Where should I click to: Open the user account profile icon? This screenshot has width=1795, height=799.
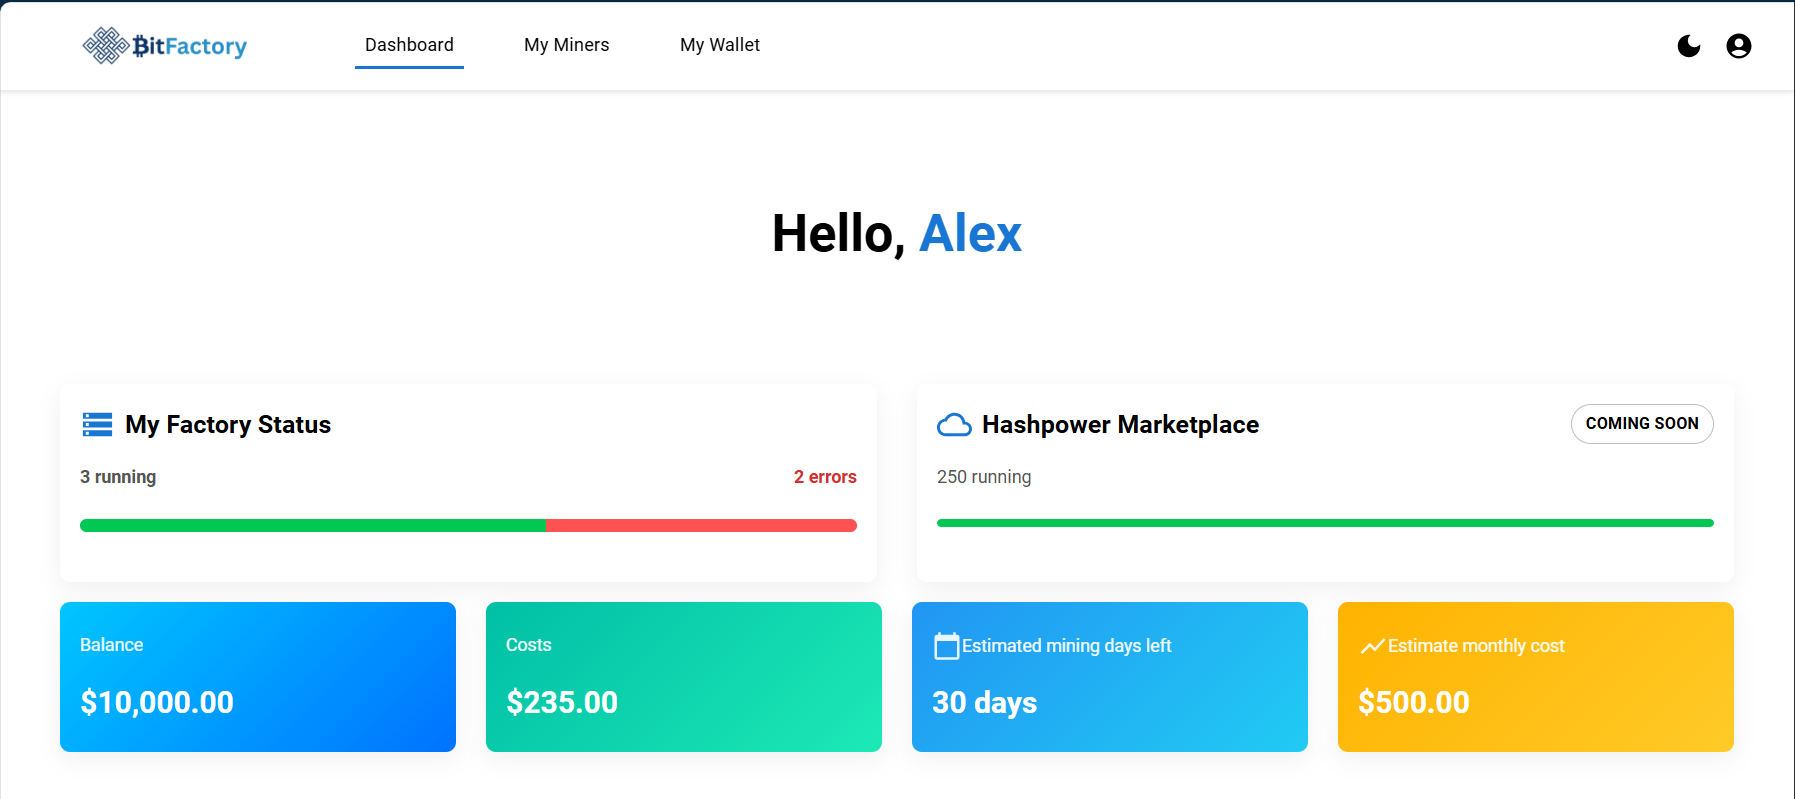(x=1738, y=46)
